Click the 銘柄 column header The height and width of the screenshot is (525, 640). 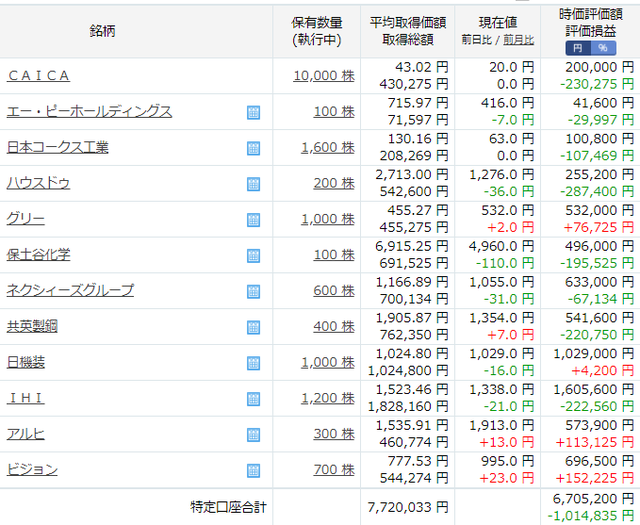click(102, 31)
